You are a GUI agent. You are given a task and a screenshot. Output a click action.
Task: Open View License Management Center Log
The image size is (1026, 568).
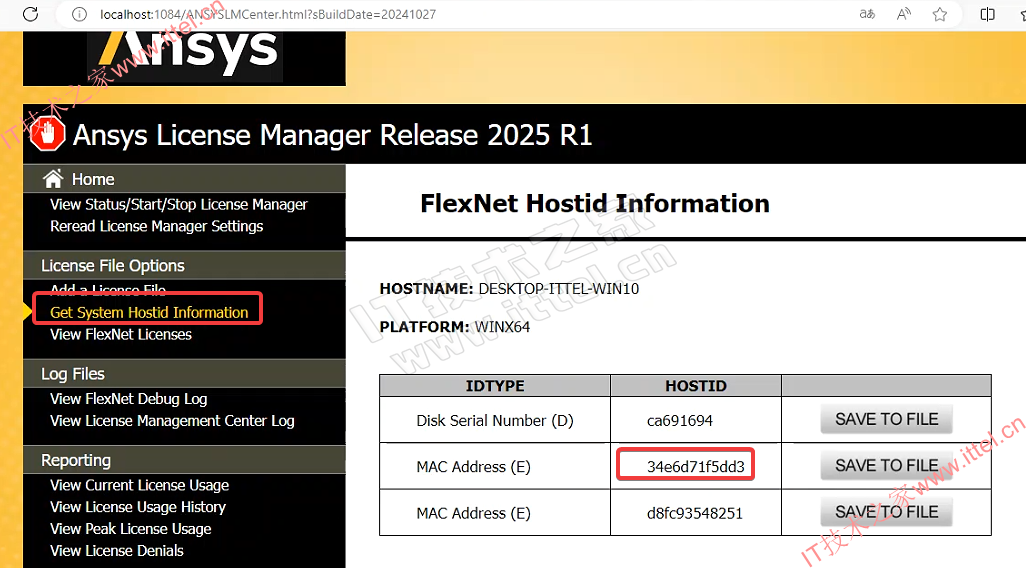(x=172, y=421)
